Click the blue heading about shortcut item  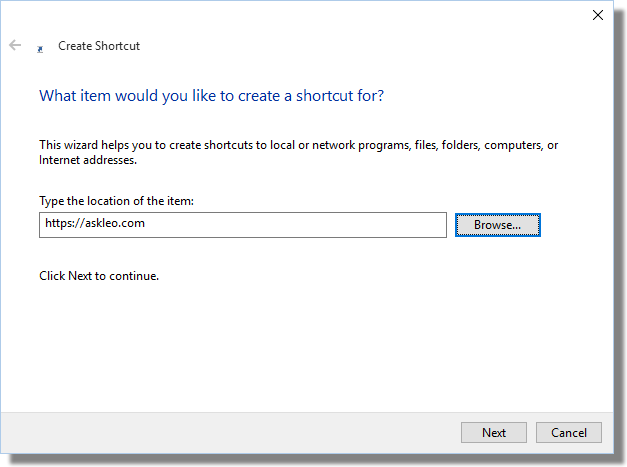[x=212, y=96]
